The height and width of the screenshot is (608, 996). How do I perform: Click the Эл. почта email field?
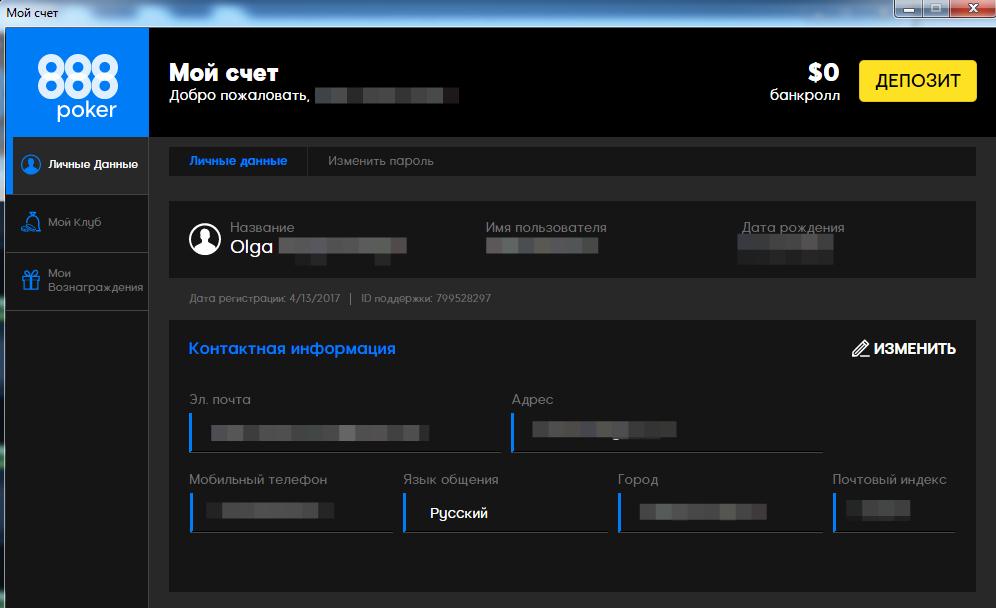345,433
